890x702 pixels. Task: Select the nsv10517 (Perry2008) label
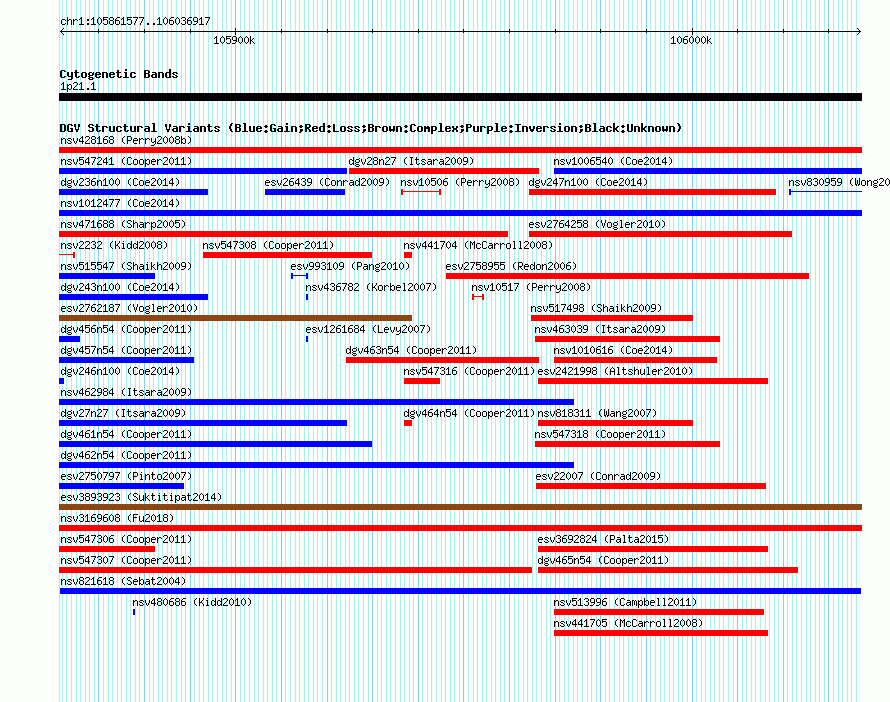point(531,287)
